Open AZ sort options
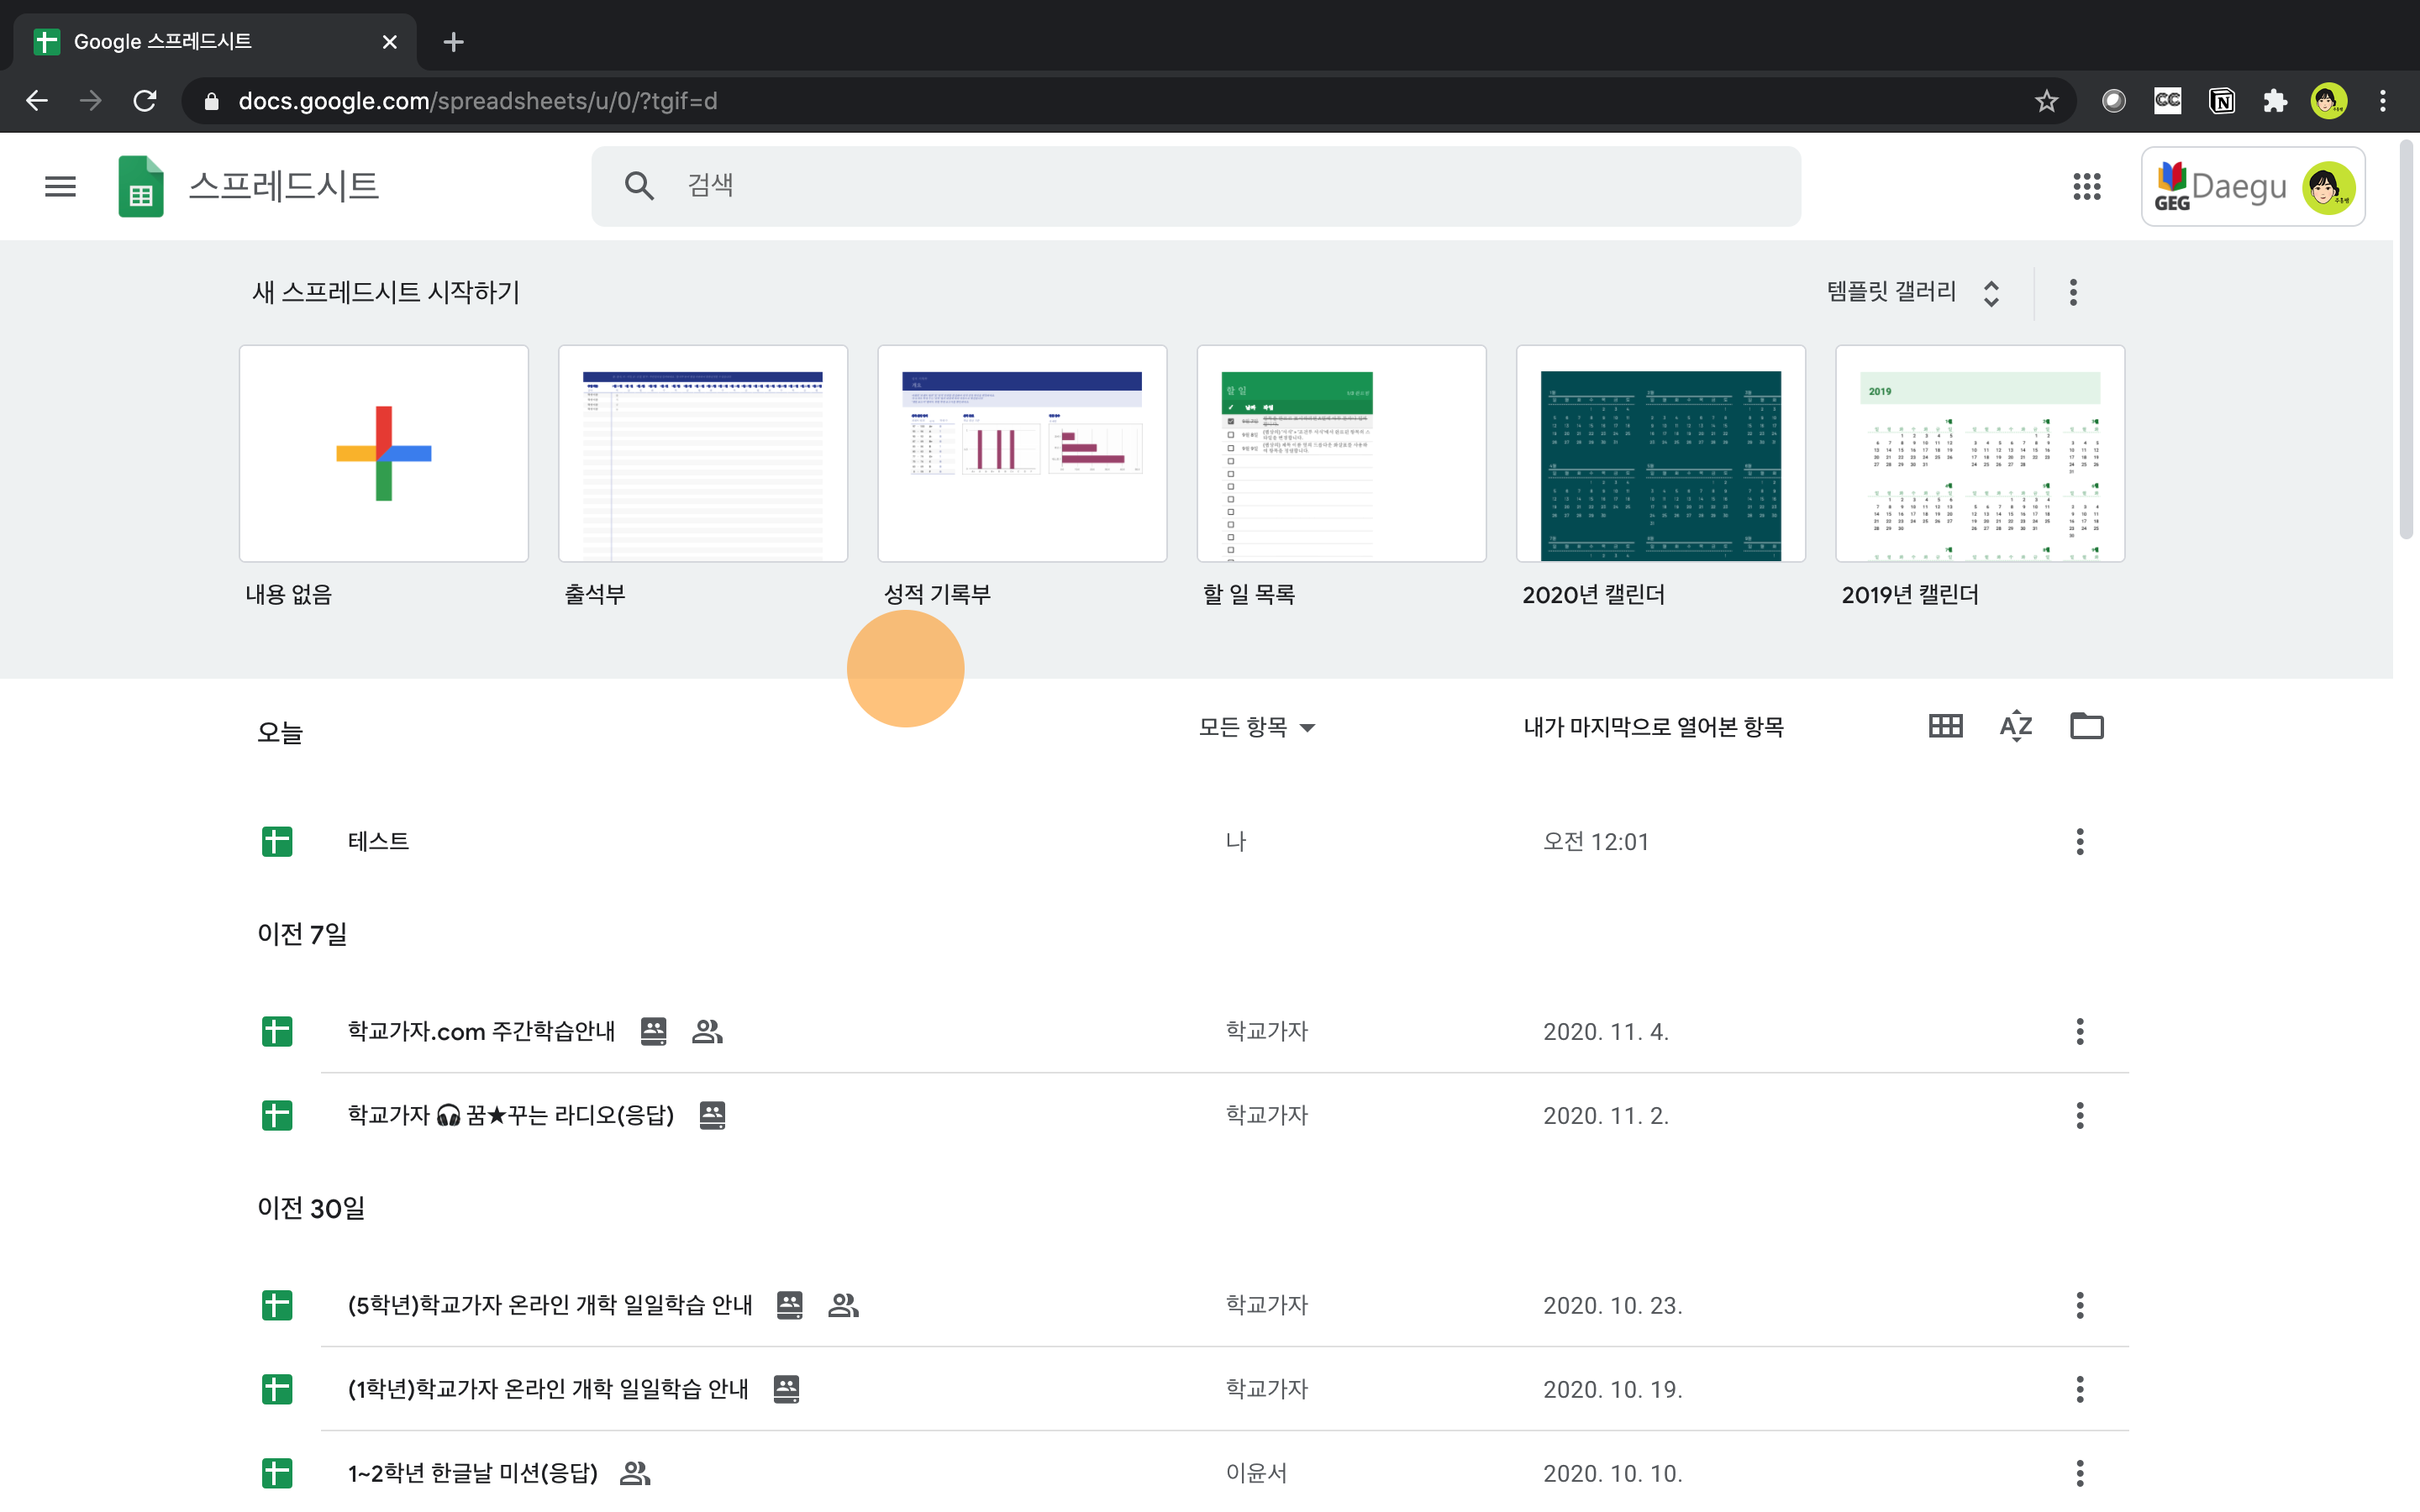Viewport: 2420px width, 1512px height. point(2015,726)
